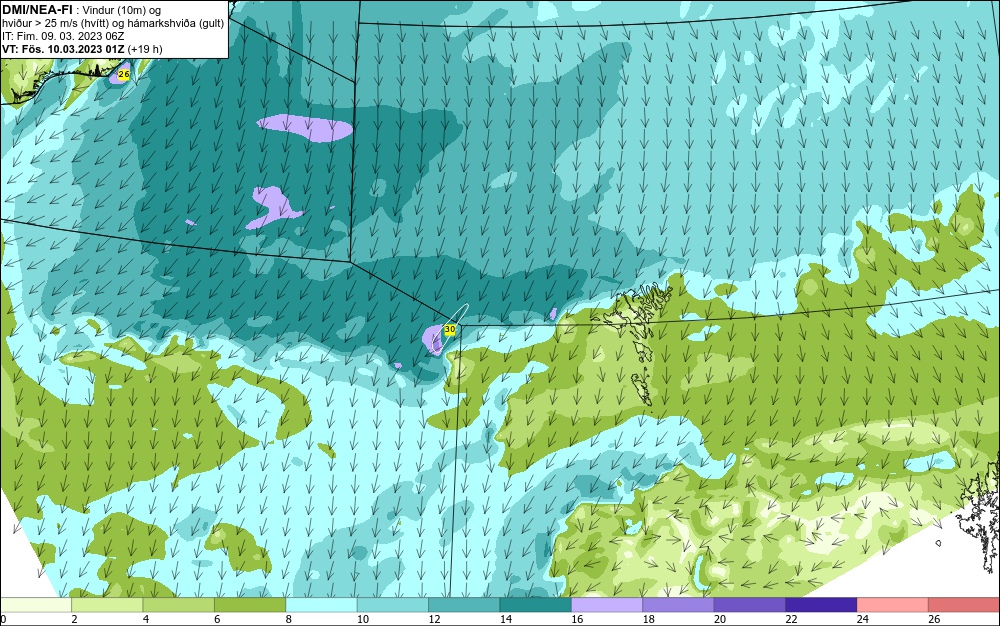Select the 10-12 m/s light teal swatch
Image resolution: width=1000 pixels, height=626 pixels.
(x=393, y=605)
